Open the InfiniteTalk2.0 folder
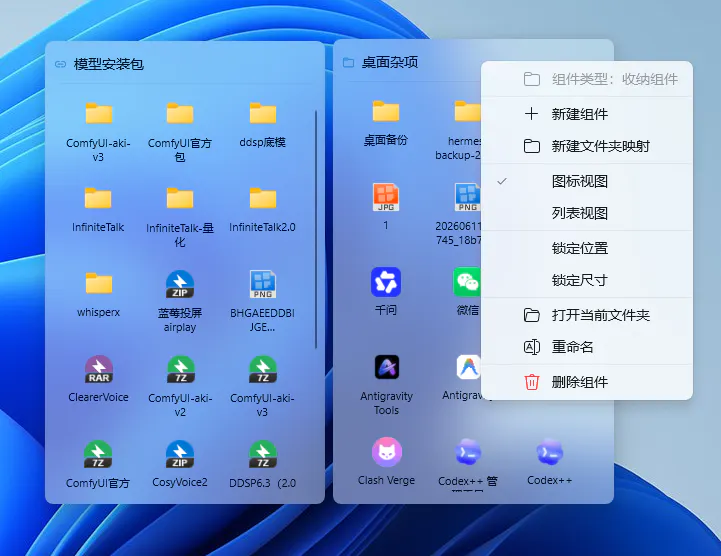 click(263, 198)
